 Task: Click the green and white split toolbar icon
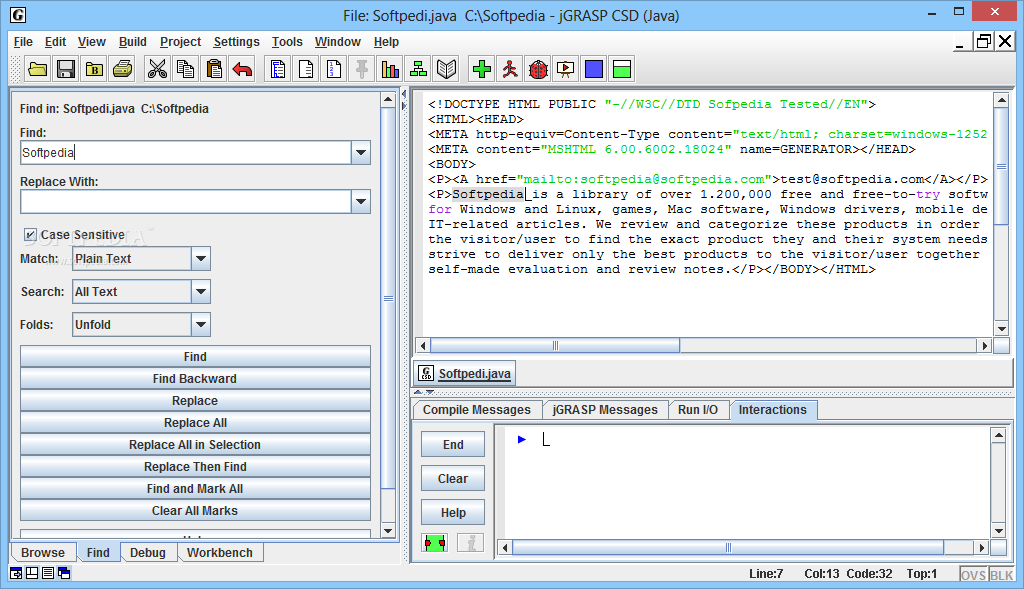pos(622,69)
